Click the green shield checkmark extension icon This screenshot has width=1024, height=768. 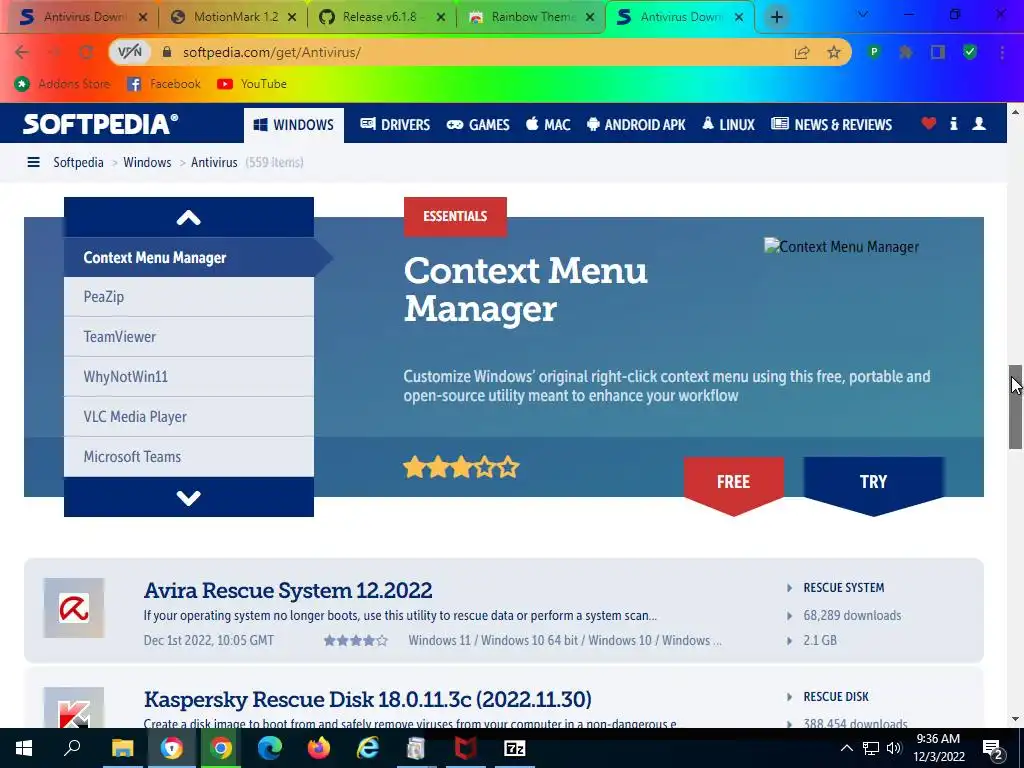tap(970, 52)
